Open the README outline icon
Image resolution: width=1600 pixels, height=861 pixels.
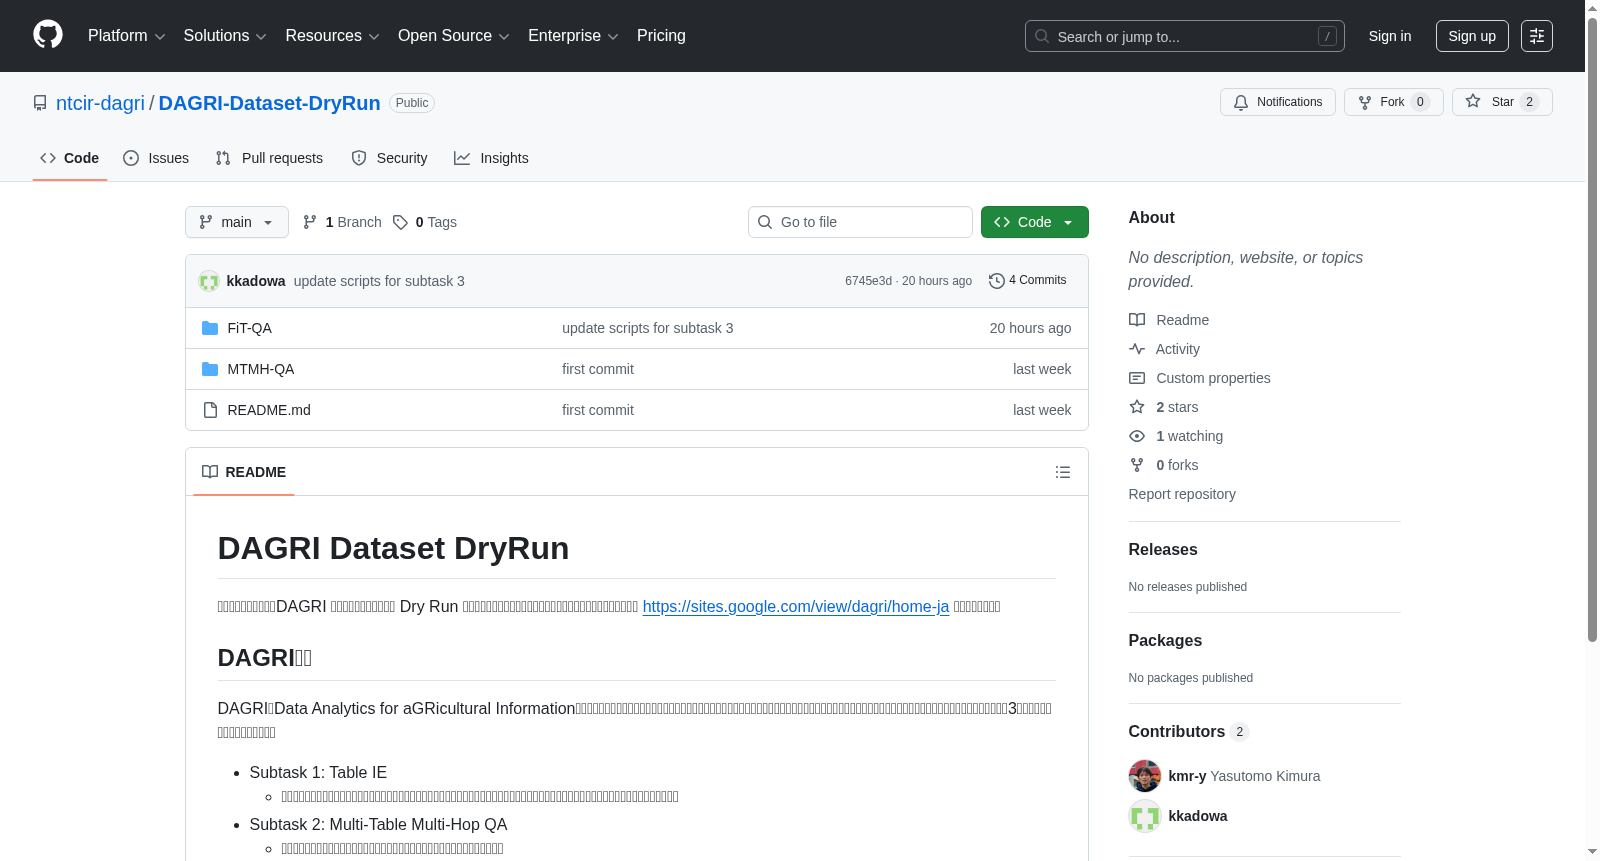tap(1063, 472)
